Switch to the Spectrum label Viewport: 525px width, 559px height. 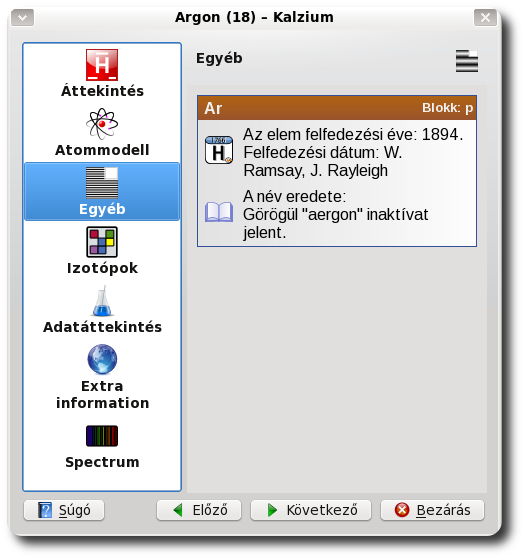tap(102, 462)
